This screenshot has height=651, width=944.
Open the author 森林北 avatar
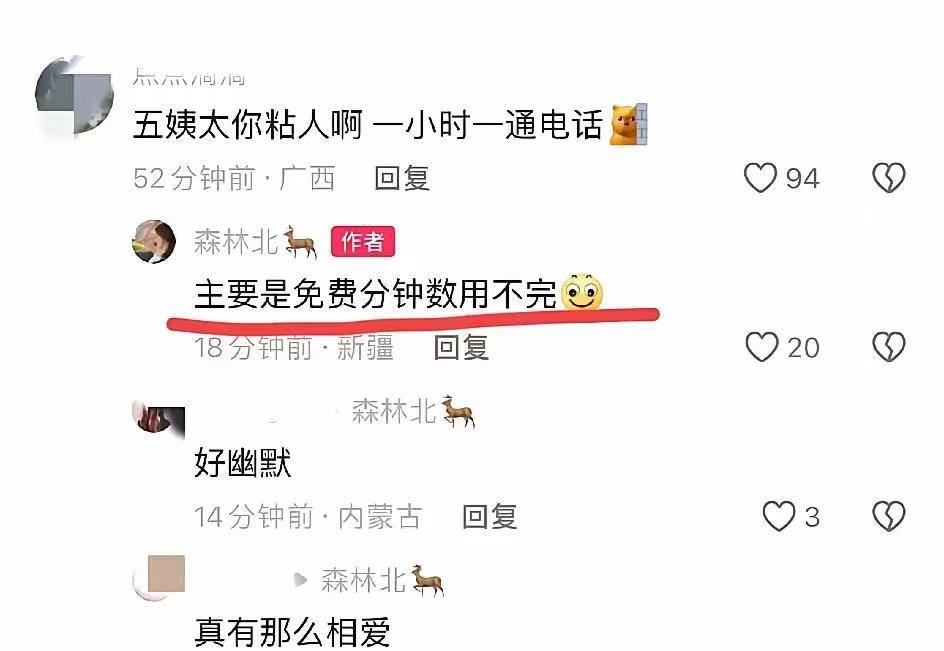tap(154, 241)
